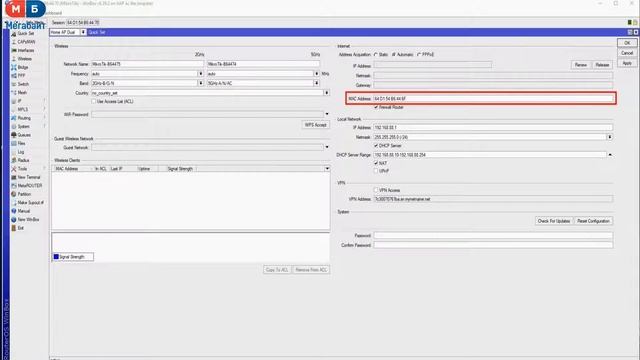The height and width of the screenshot is (360, 640).
Task: Open the Wireless sidebar item
Action: click(x=25, y=59)
